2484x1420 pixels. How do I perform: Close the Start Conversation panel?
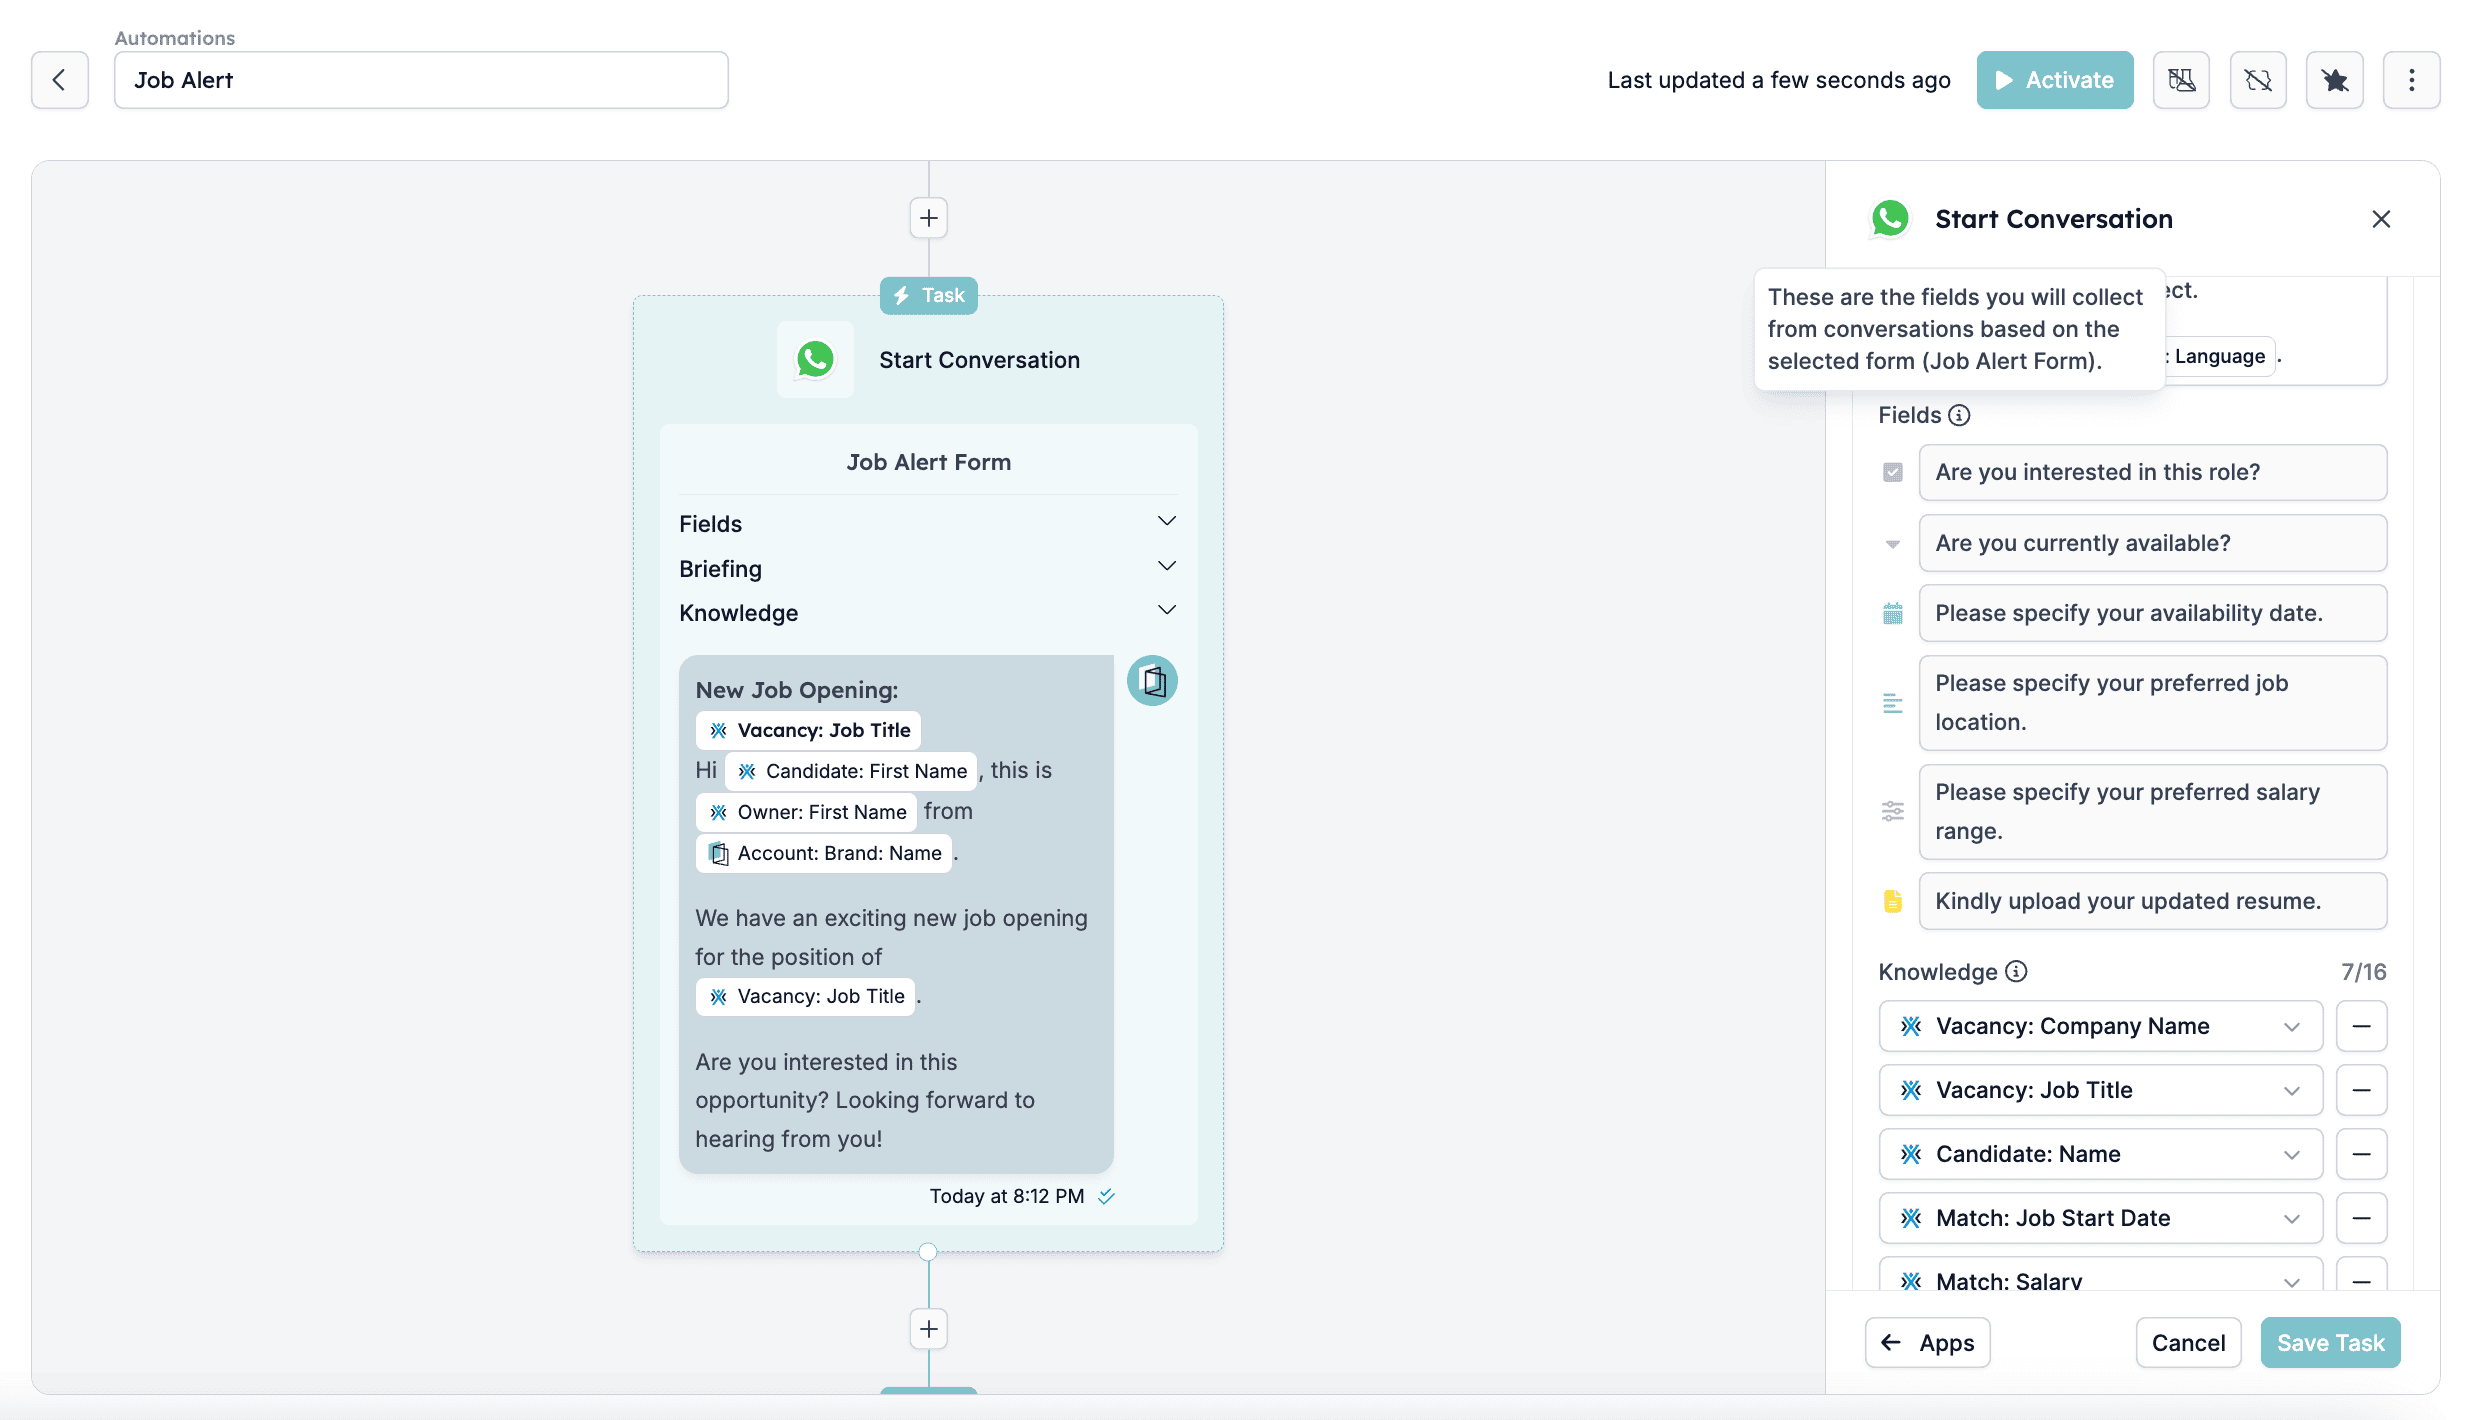2381,219
